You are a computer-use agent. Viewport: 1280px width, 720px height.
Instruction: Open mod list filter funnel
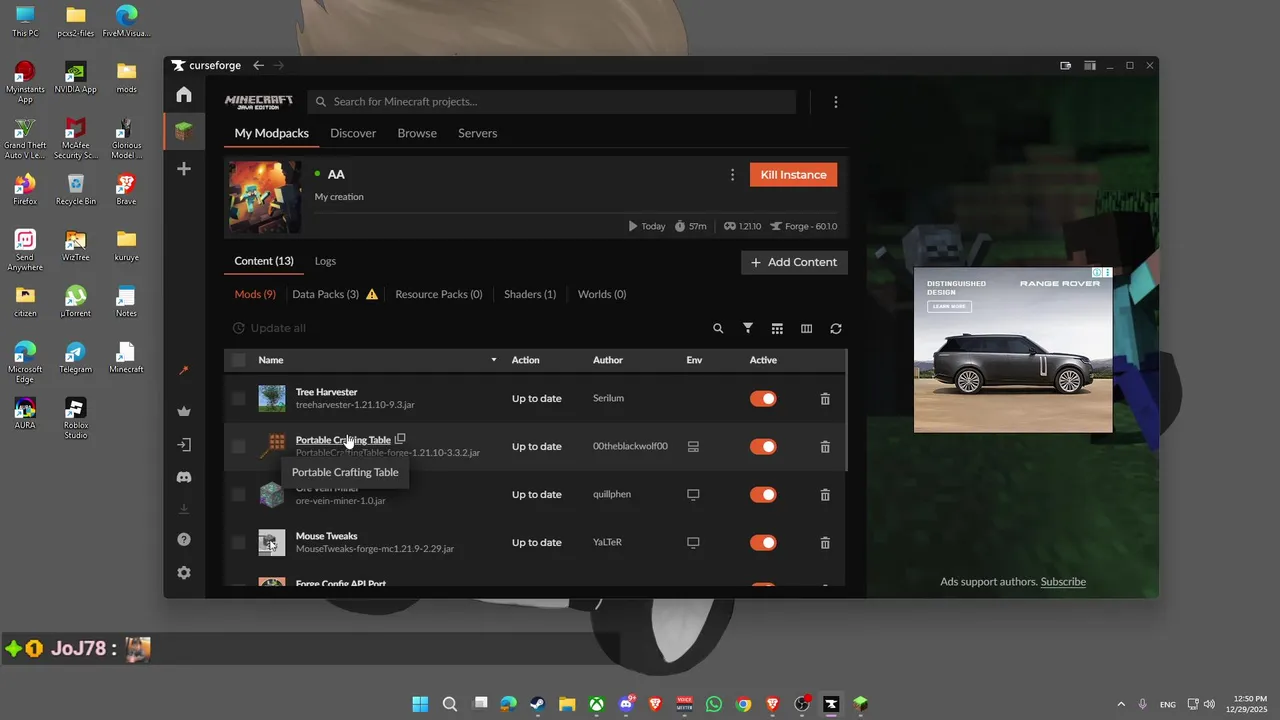pos(748,328)
